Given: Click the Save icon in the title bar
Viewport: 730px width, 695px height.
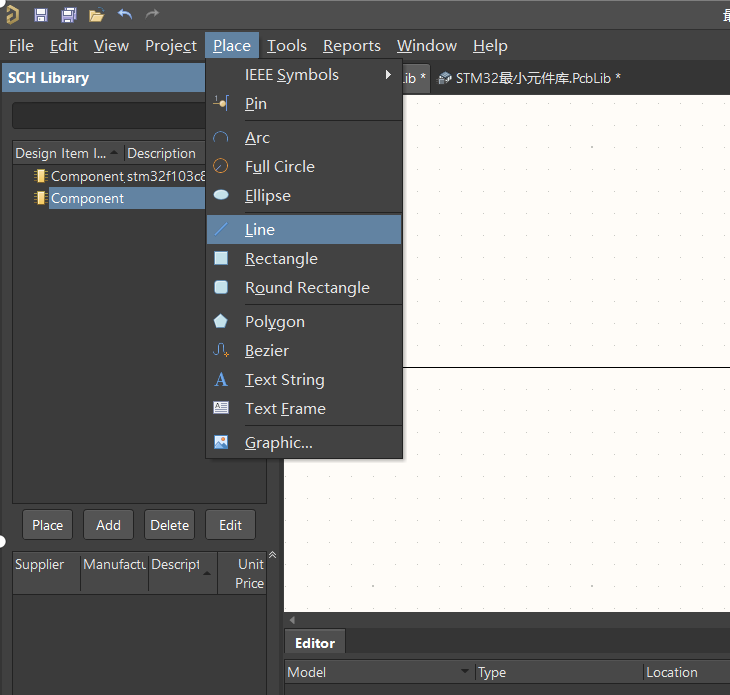Looking at the screenshot, I should [41, 15].
